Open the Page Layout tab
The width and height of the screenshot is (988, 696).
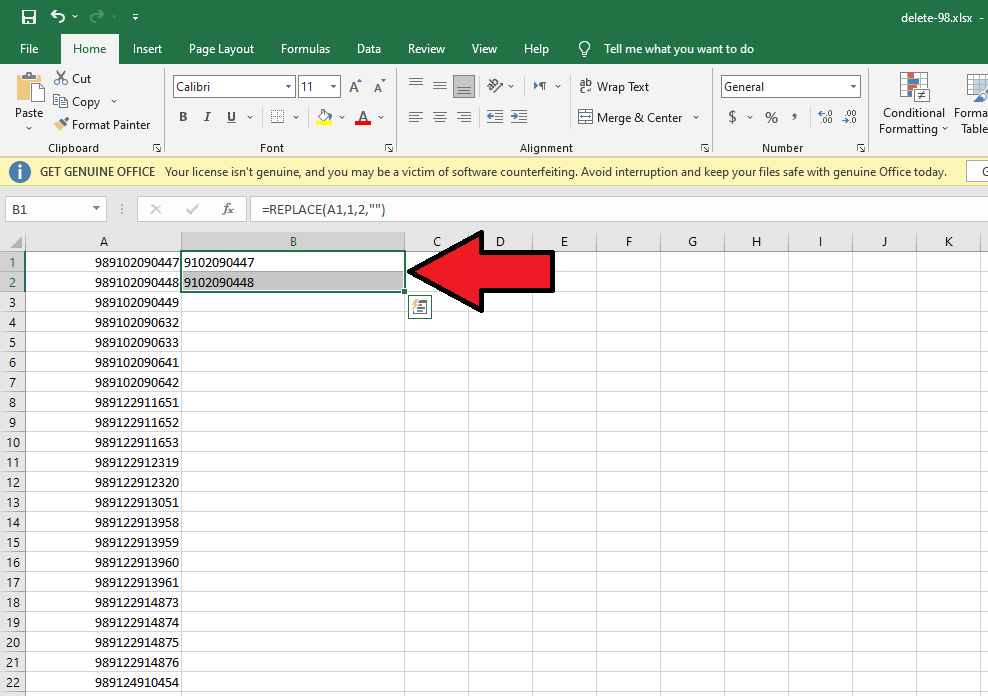(221, 49)
